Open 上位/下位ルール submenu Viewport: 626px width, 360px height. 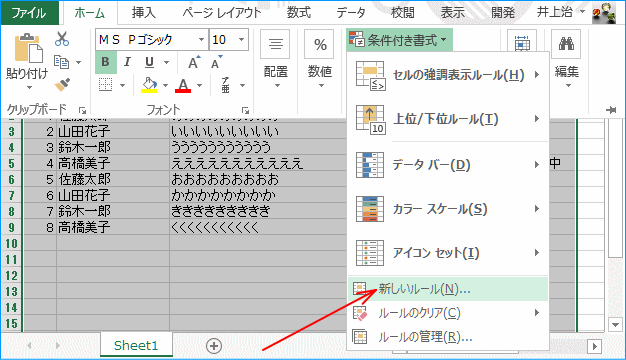pyautogui.click(x=448, y=119)
